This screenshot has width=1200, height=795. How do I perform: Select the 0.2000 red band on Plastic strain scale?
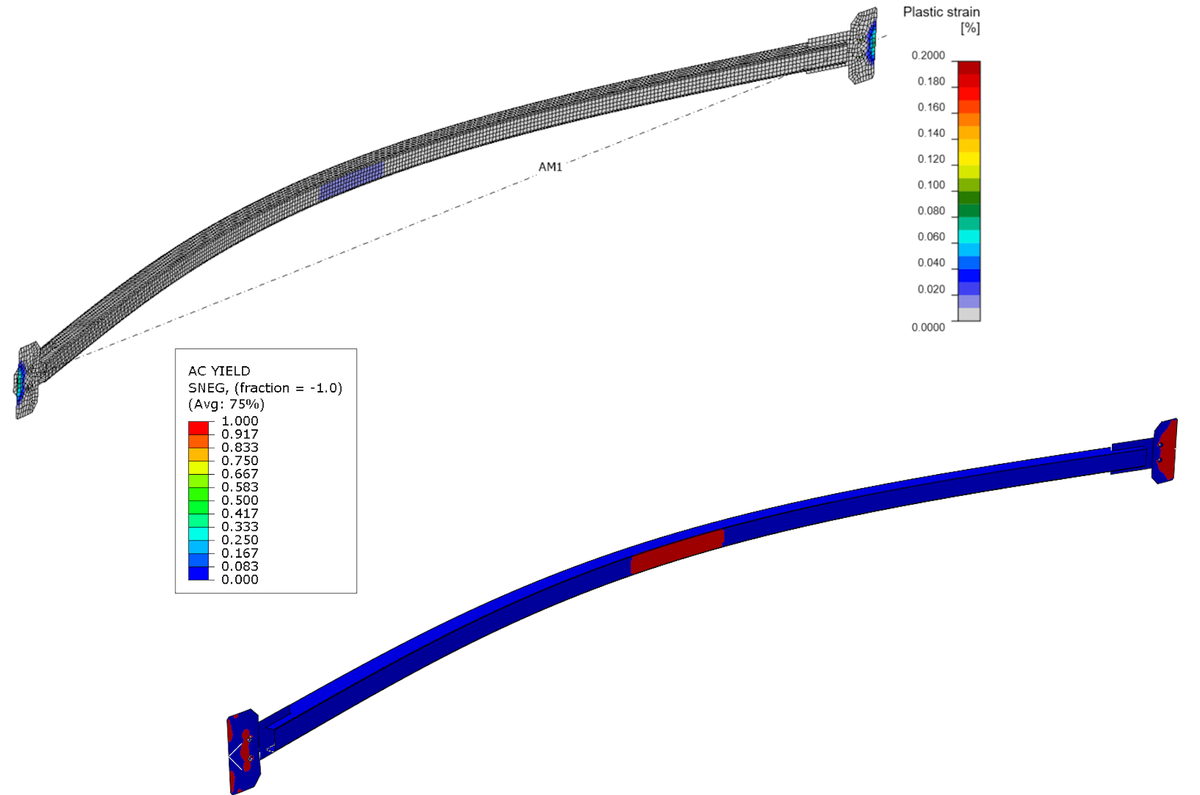967,68
